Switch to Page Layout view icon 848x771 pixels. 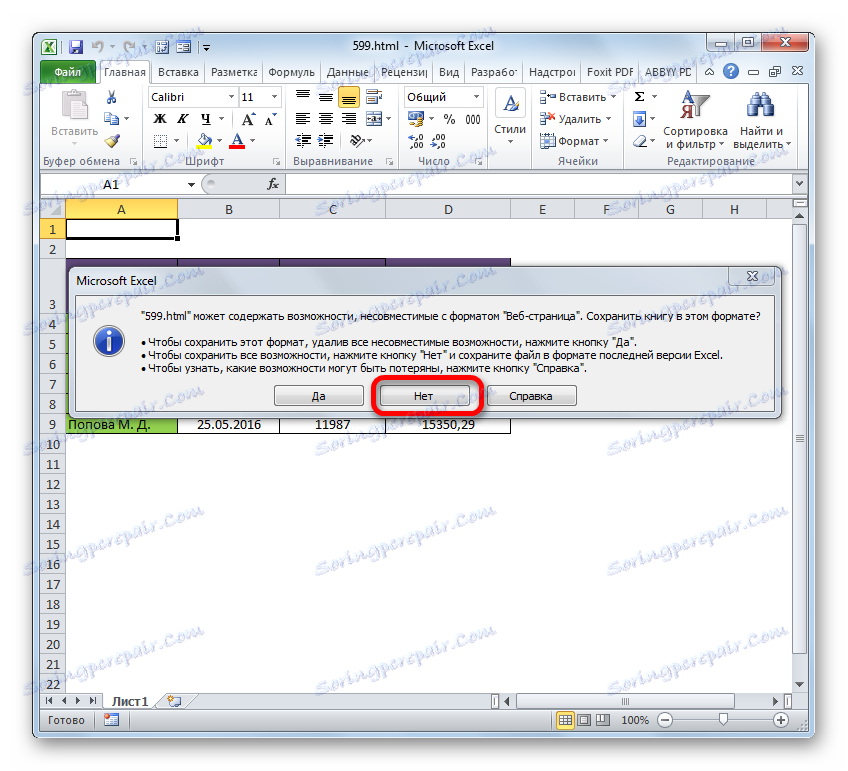[x=584, y=720]
